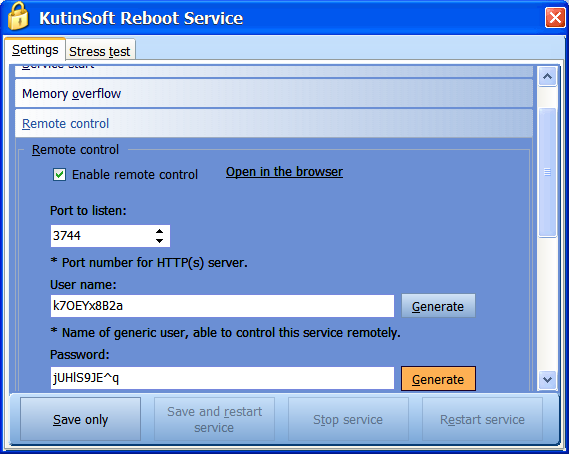The image size is (569, 454).
Task: Click the User name text field
Action: coord(222,306)
